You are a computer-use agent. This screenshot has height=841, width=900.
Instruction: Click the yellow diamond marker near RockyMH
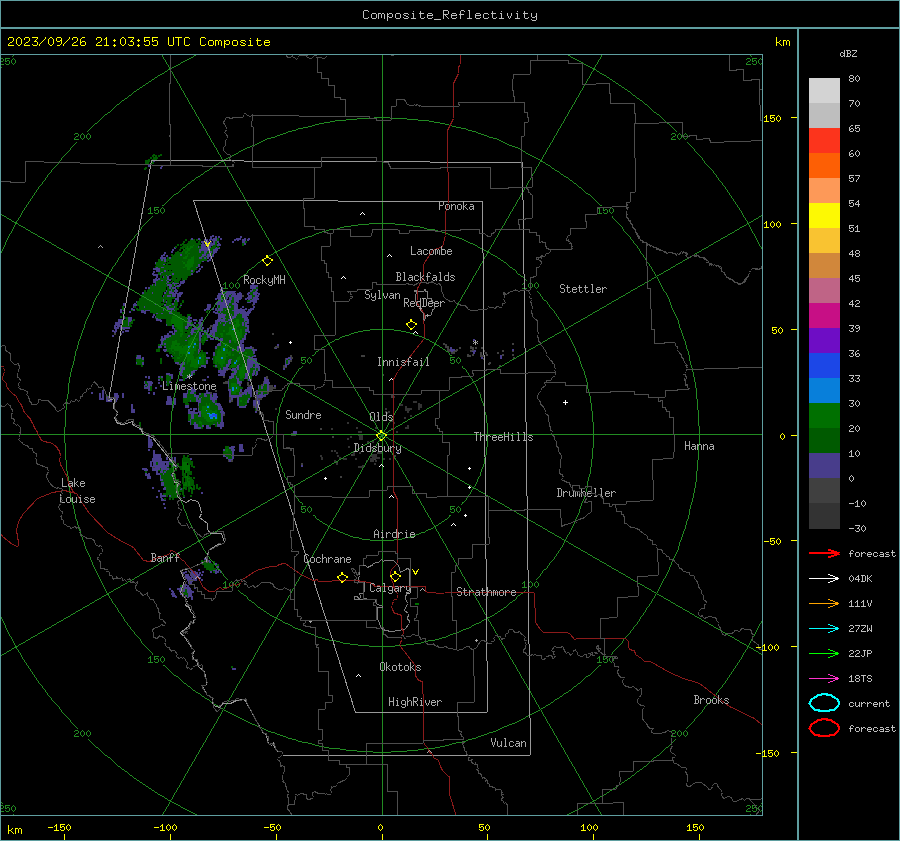[267, 261]
